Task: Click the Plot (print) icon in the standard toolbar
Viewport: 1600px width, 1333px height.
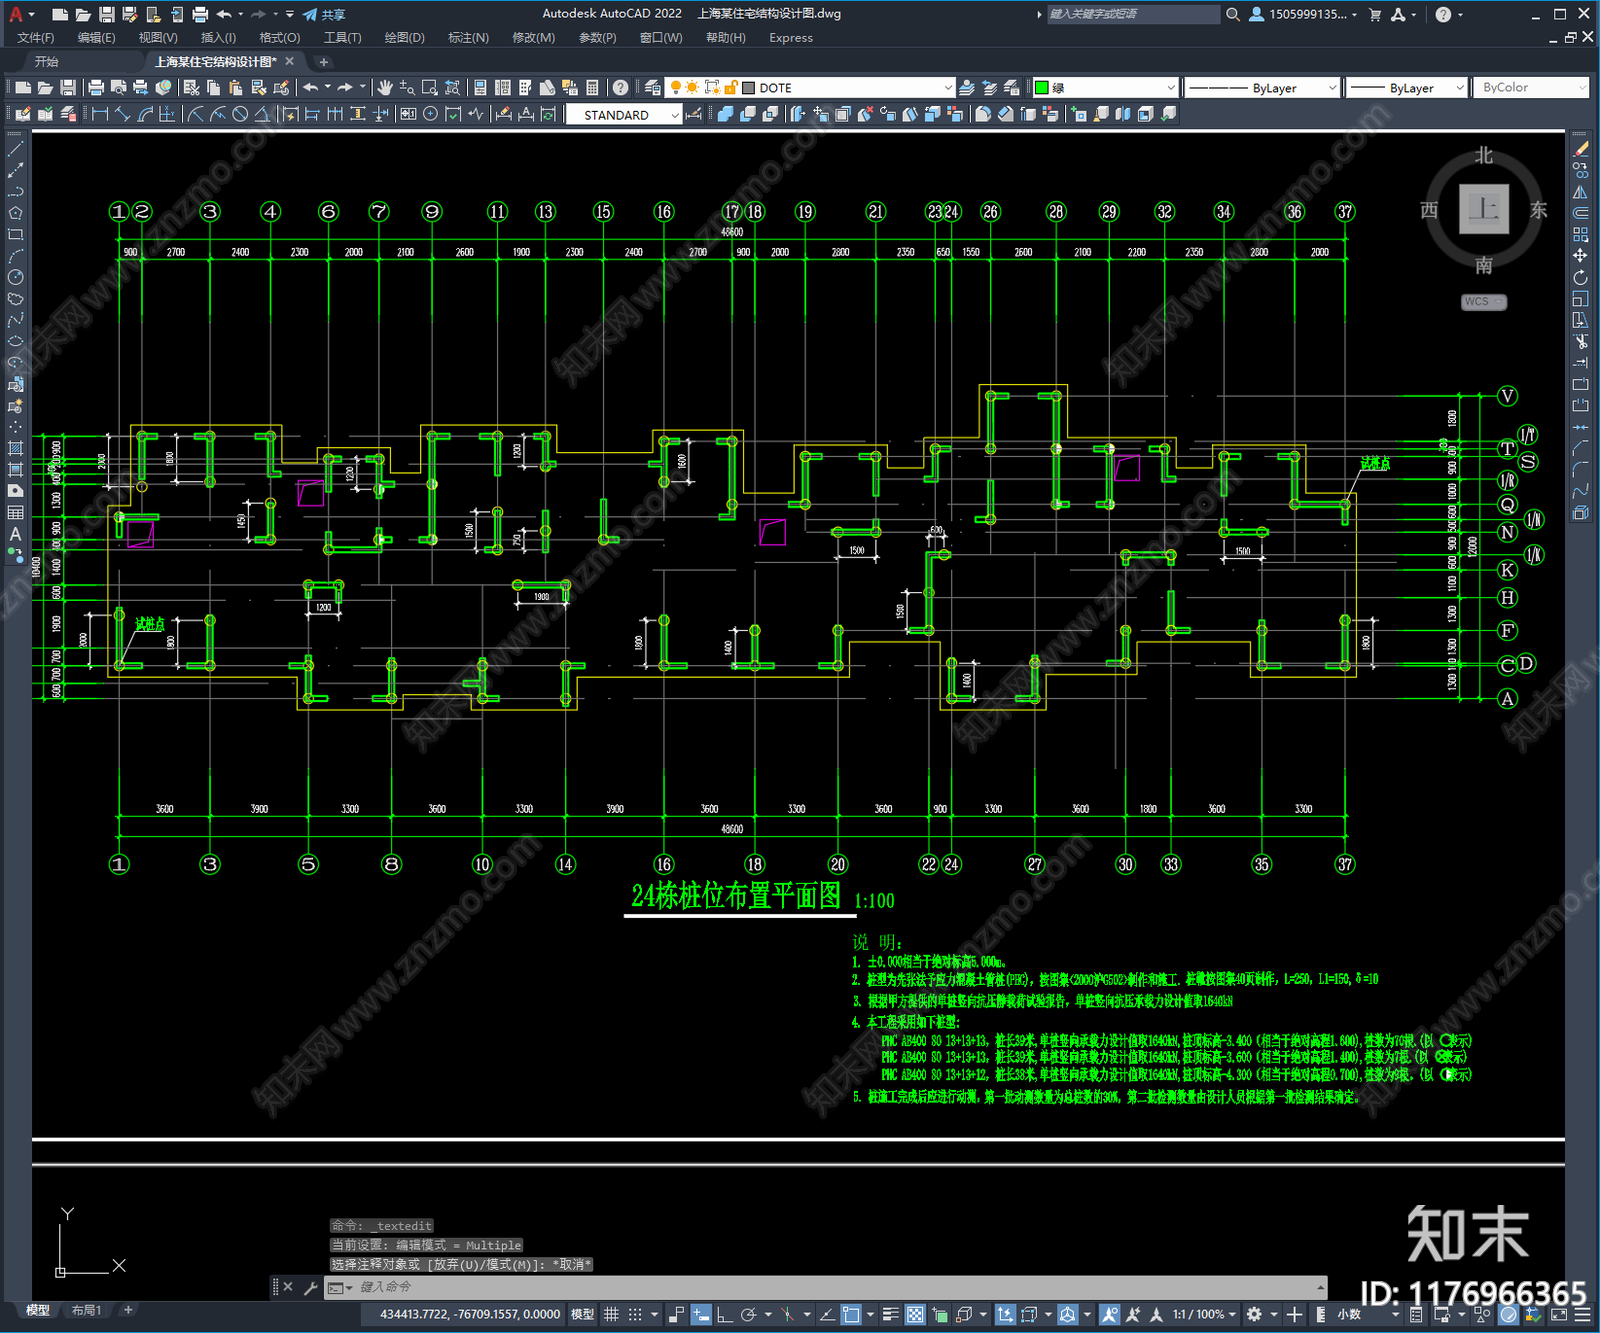Action: click(x=96, y=88)
